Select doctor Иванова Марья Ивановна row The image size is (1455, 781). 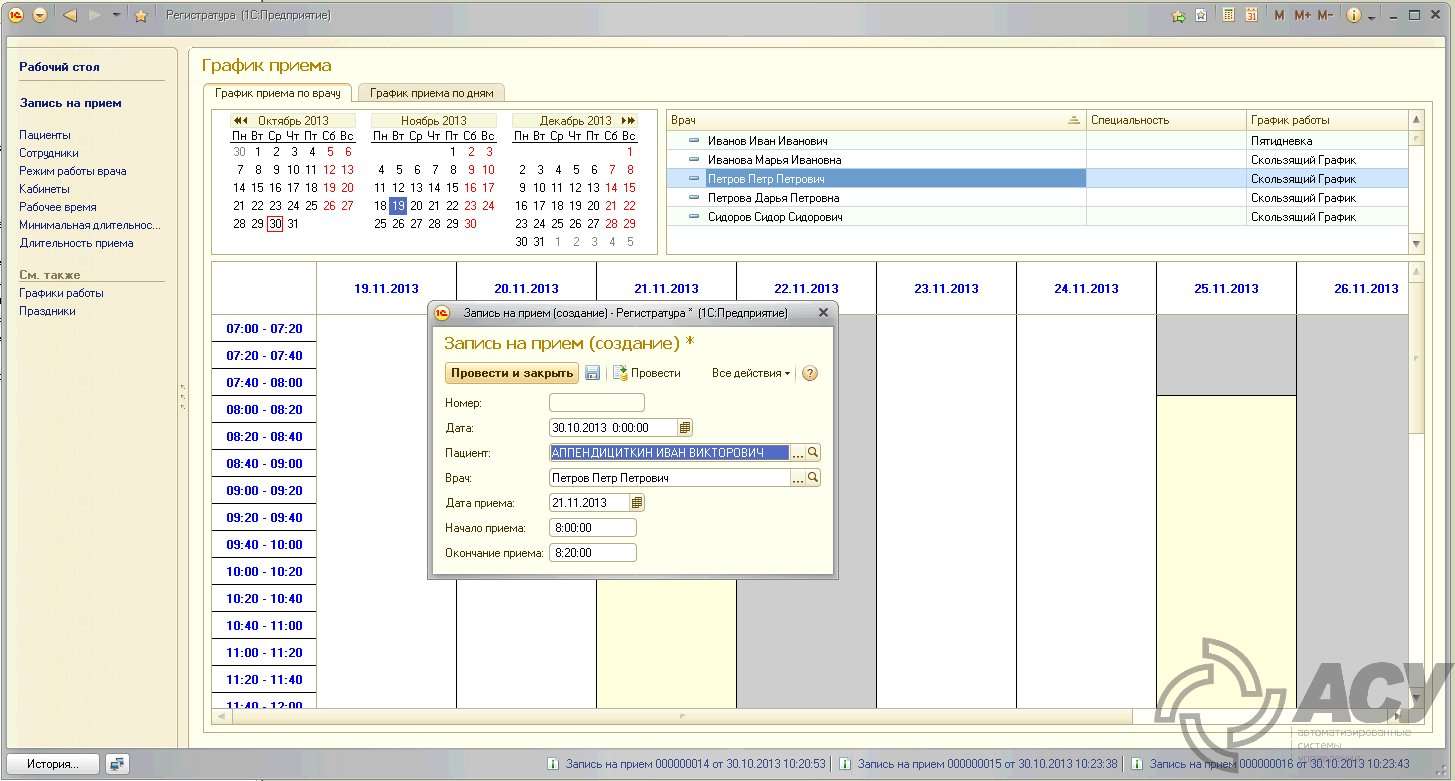pyautogui.click(x=1037, y=160)
